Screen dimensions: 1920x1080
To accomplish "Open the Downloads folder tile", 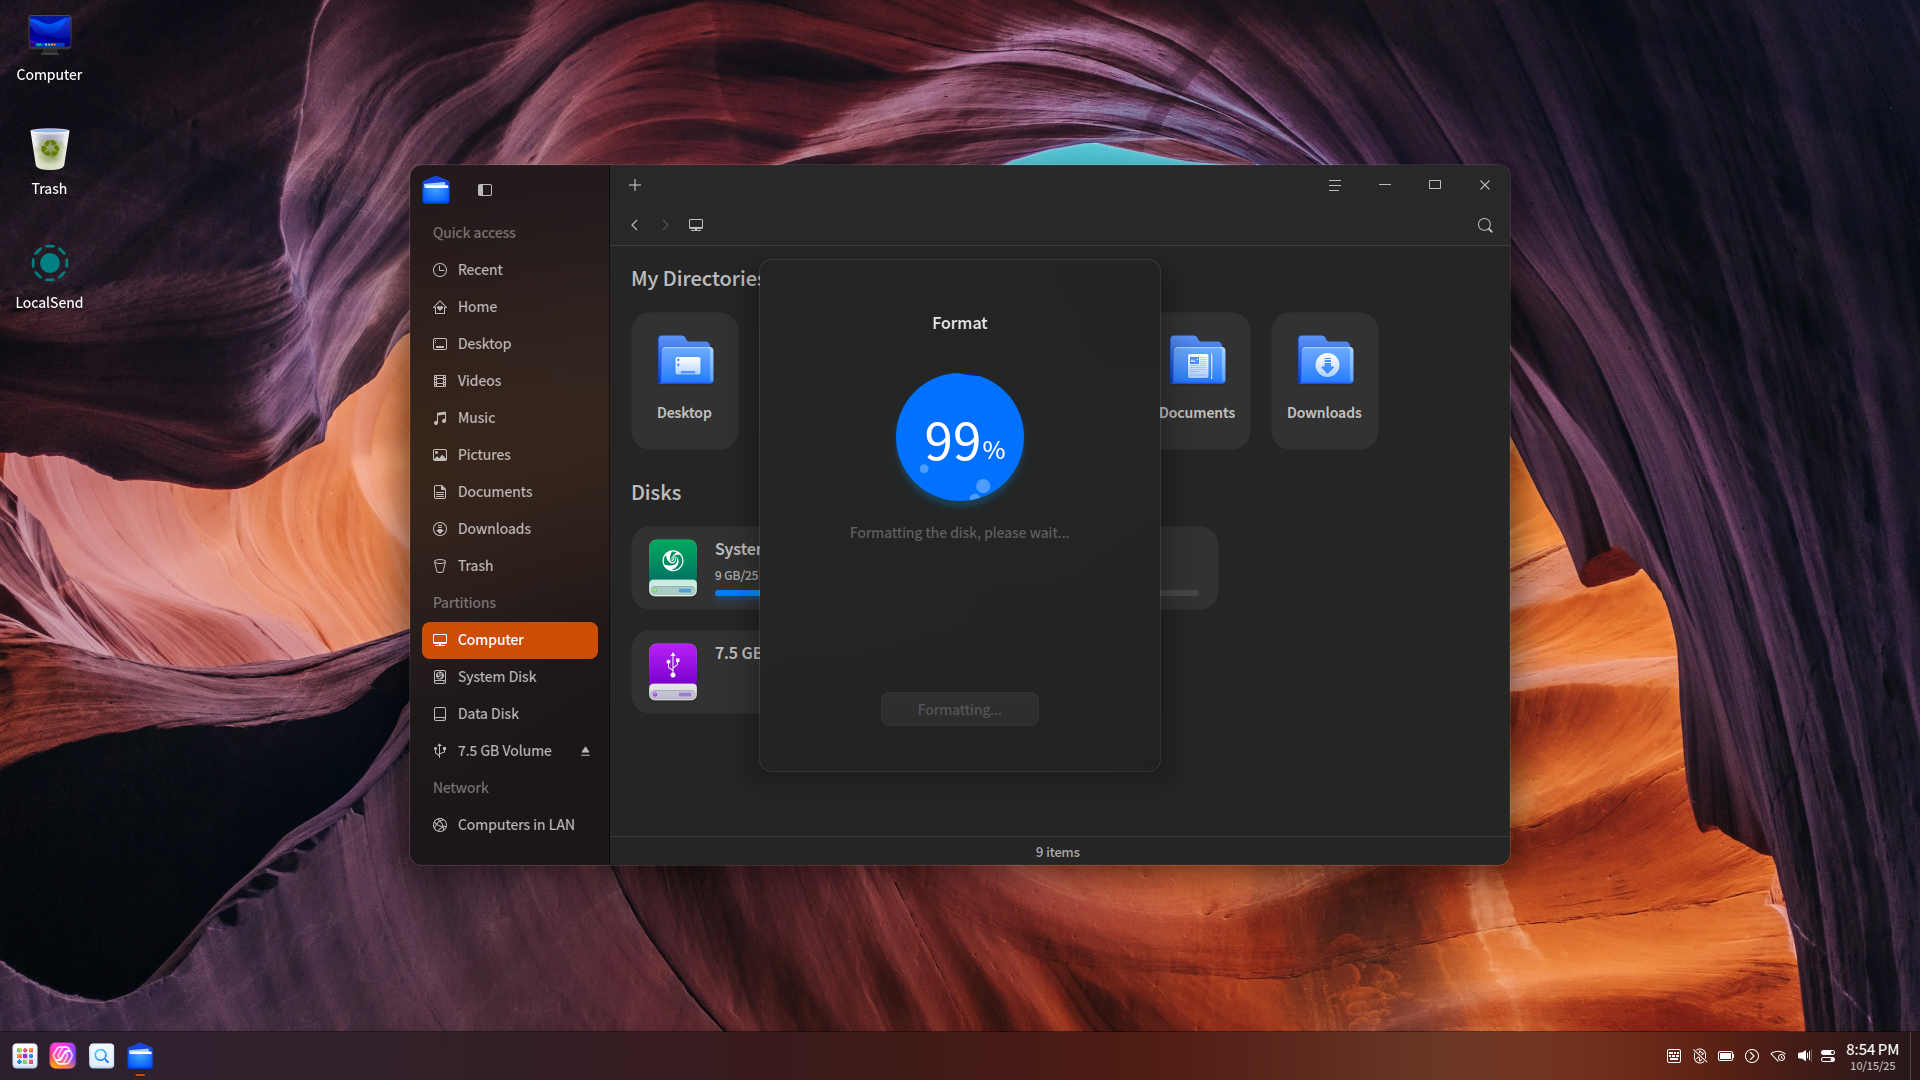I will click(x=1324, y=380).
